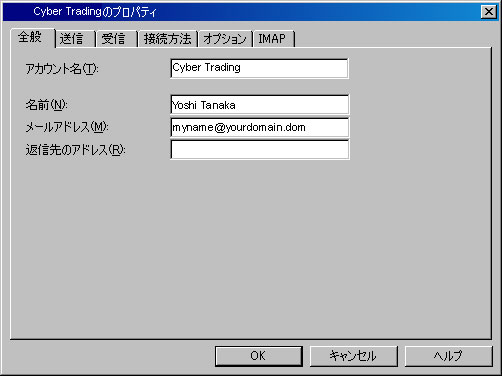The width and height of the screenshot is (502, 376).
Task: Click the キャンセル button
Action: click(353, 356)
